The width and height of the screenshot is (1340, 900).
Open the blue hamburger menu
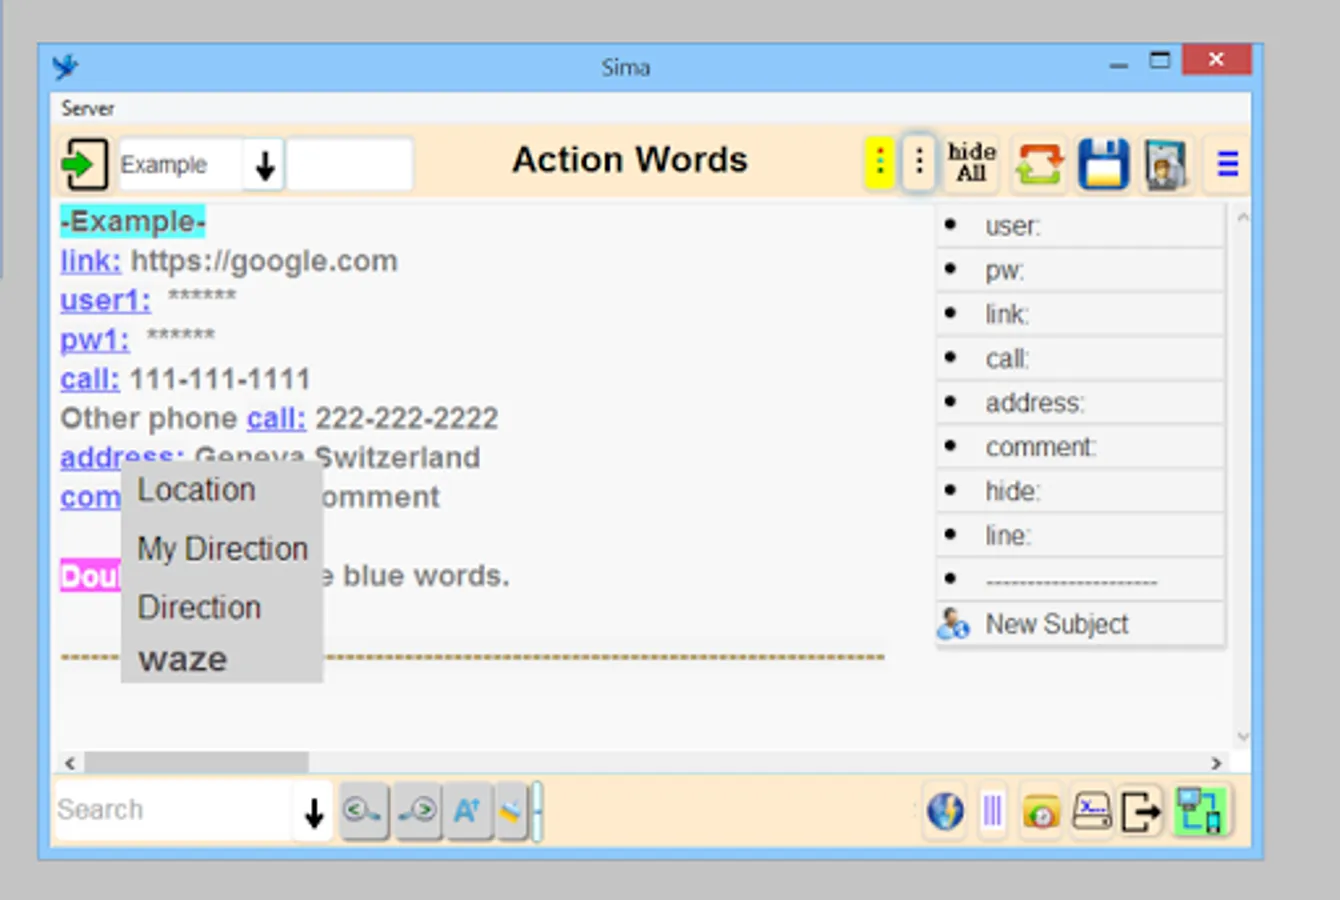click(x=1228, y=163)
